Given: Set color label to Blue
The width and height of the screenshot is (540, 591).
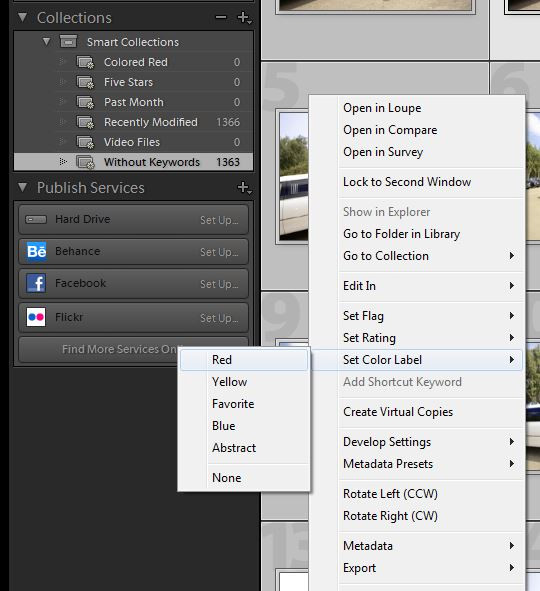Looking at the screenshot, I should coord(244,426).
